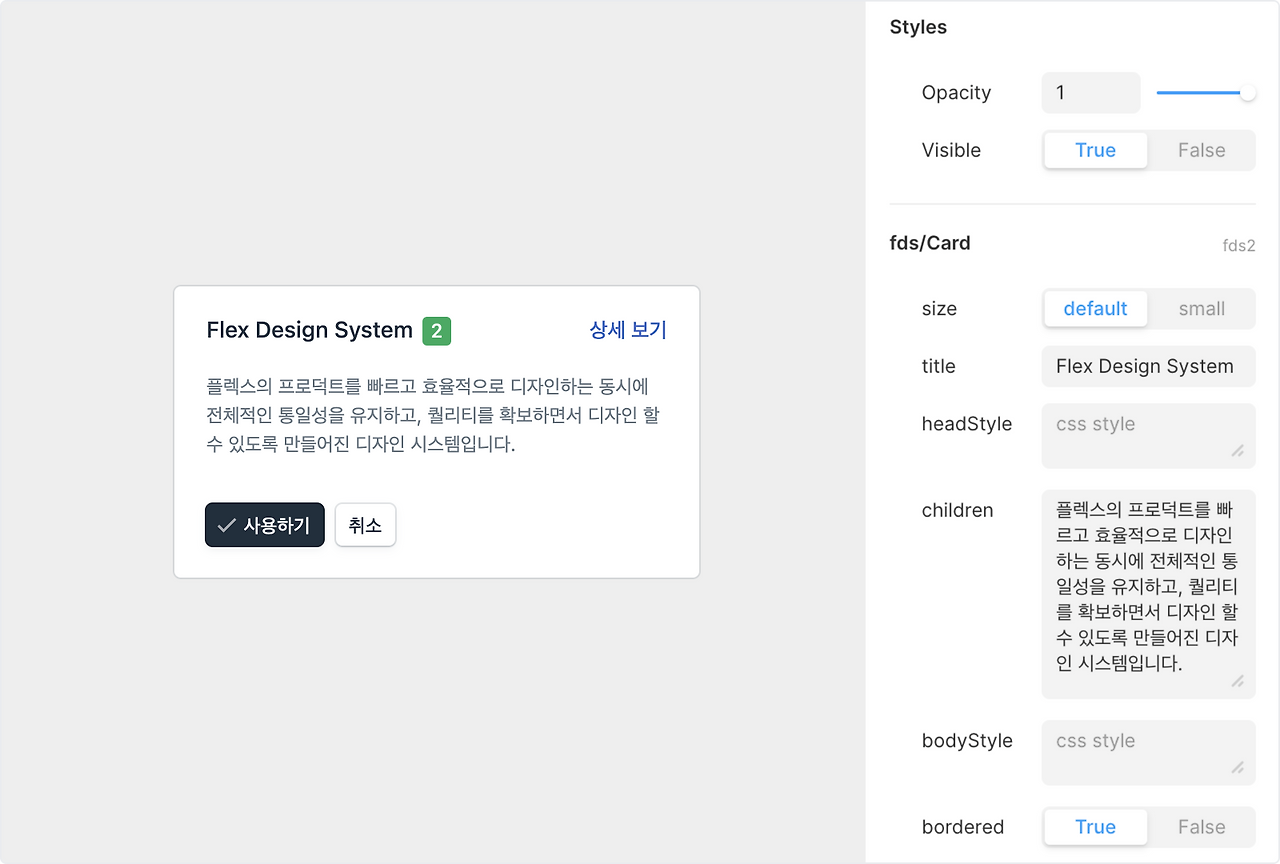Screen dimensions: 1280x864
Task: Click the Visible property label
Action: pyautogui.click(x=951, y=151)
